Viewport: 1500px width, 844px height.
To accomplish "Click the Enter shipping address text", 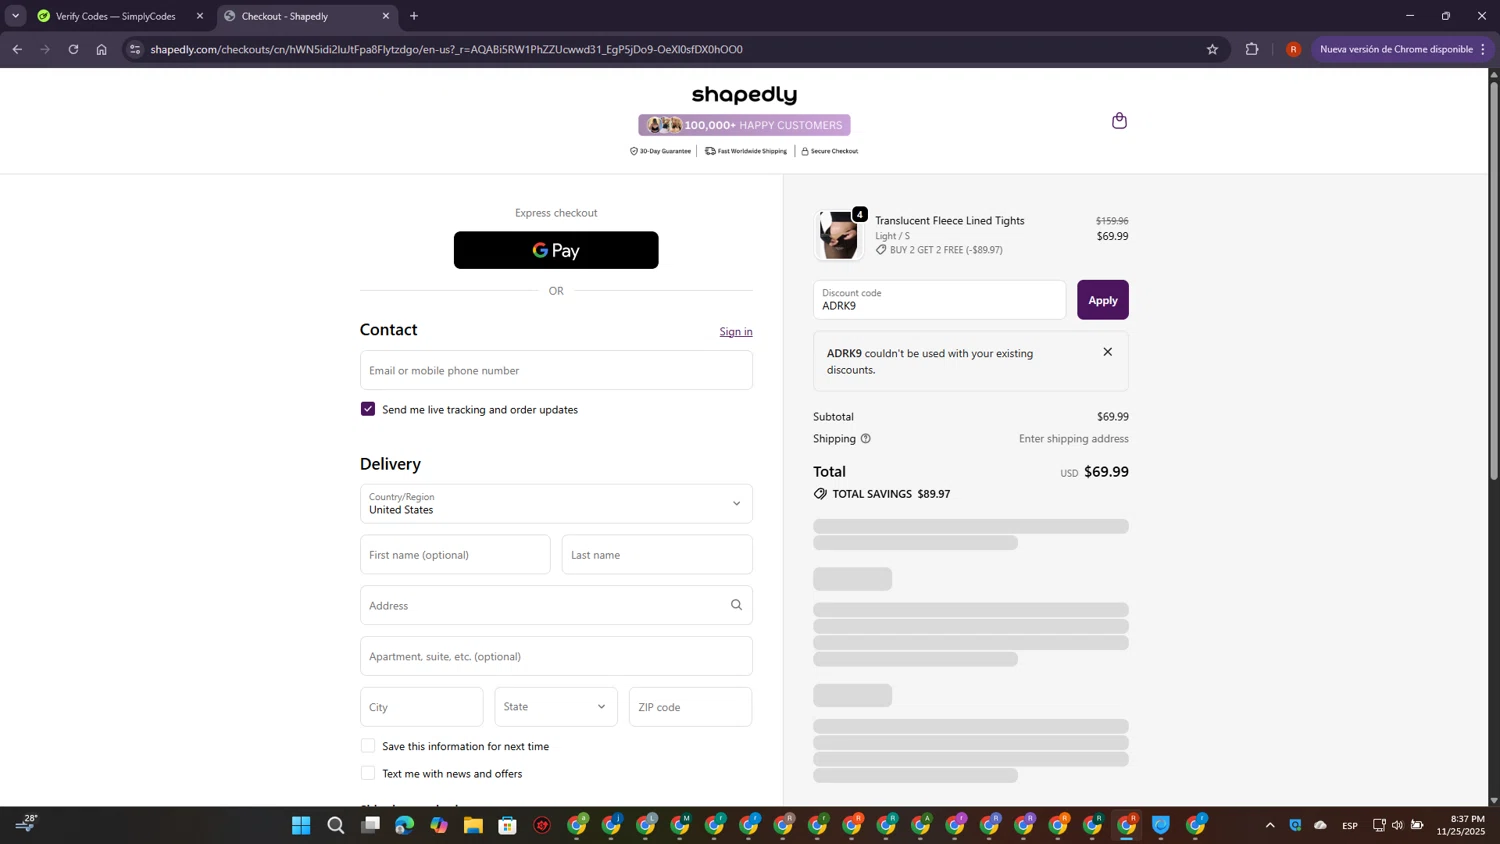I will [x=1074, y=439].
